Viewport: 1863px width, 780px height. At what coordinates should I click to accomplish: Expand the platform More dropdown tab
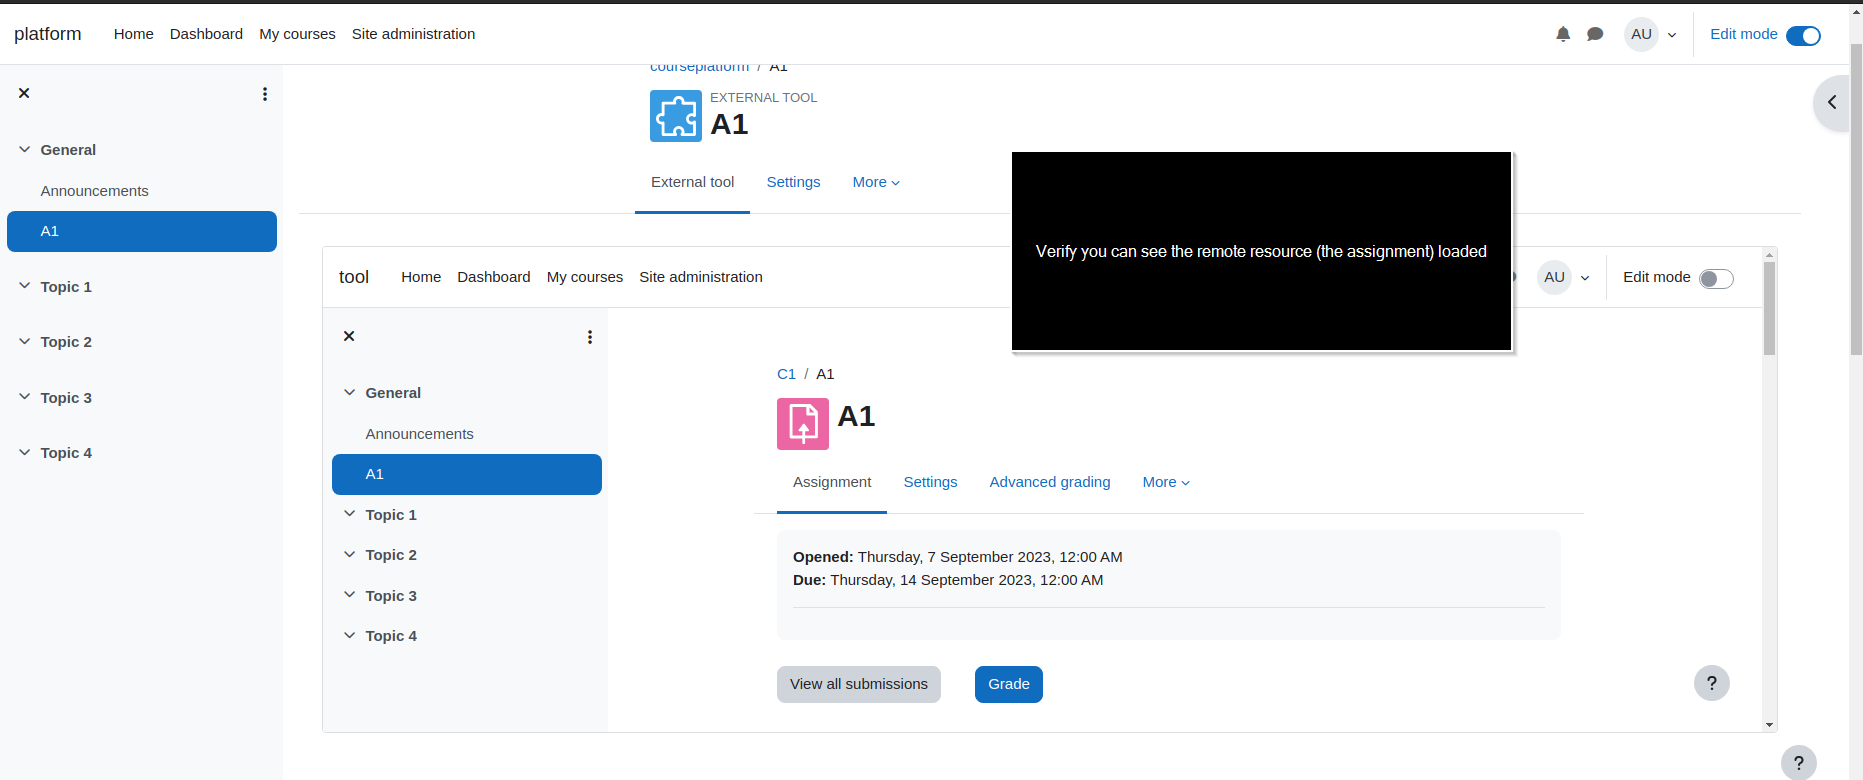click(x=876, y=182)
